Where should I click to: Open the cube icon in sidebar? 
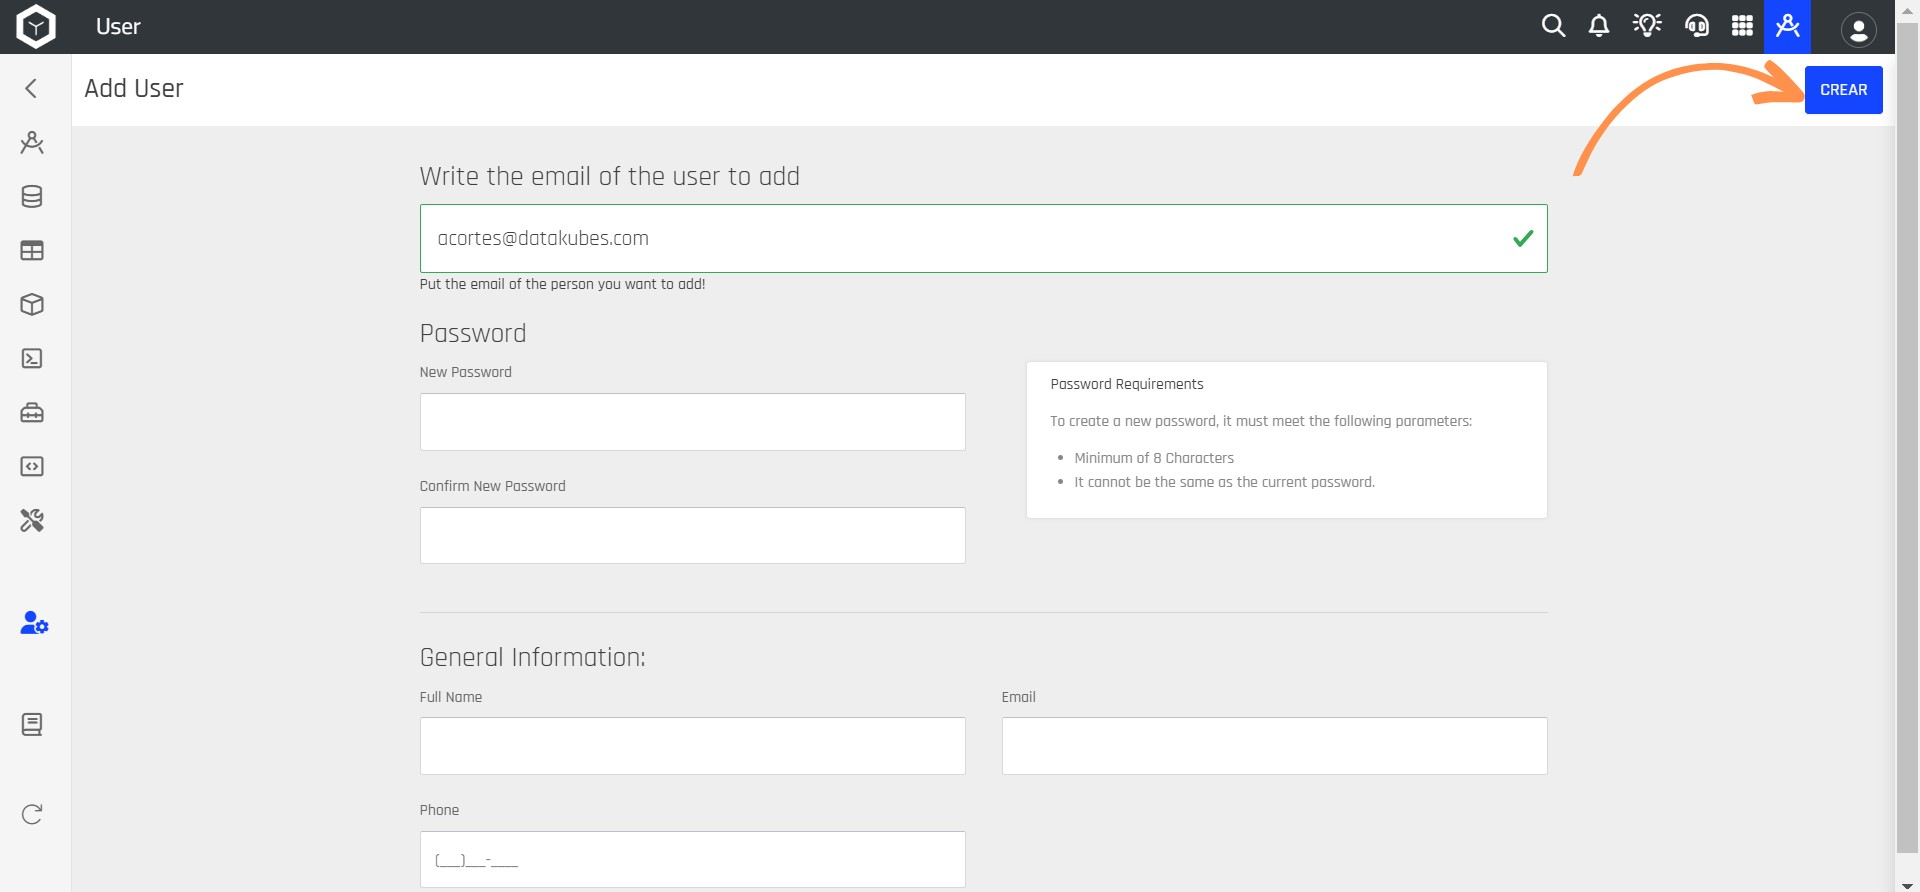[32, 305]
